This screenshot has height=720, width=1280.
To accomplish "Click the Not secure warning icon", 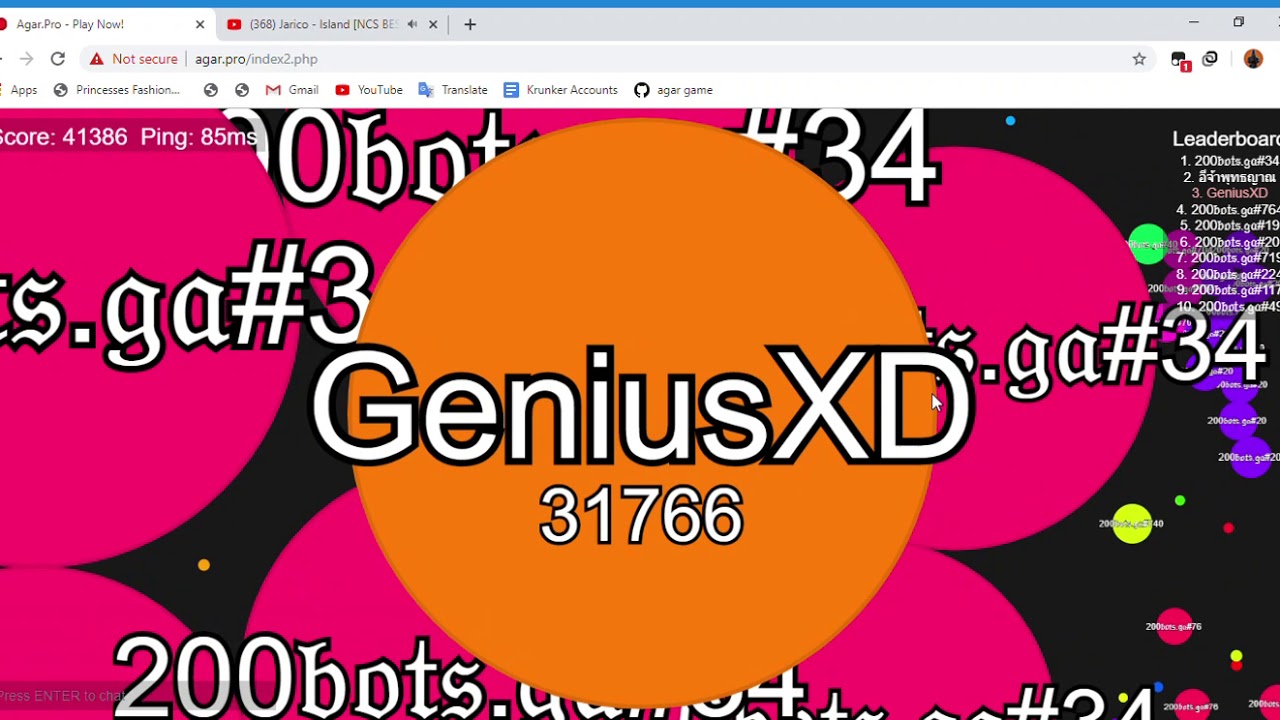I will coord(96,59).
